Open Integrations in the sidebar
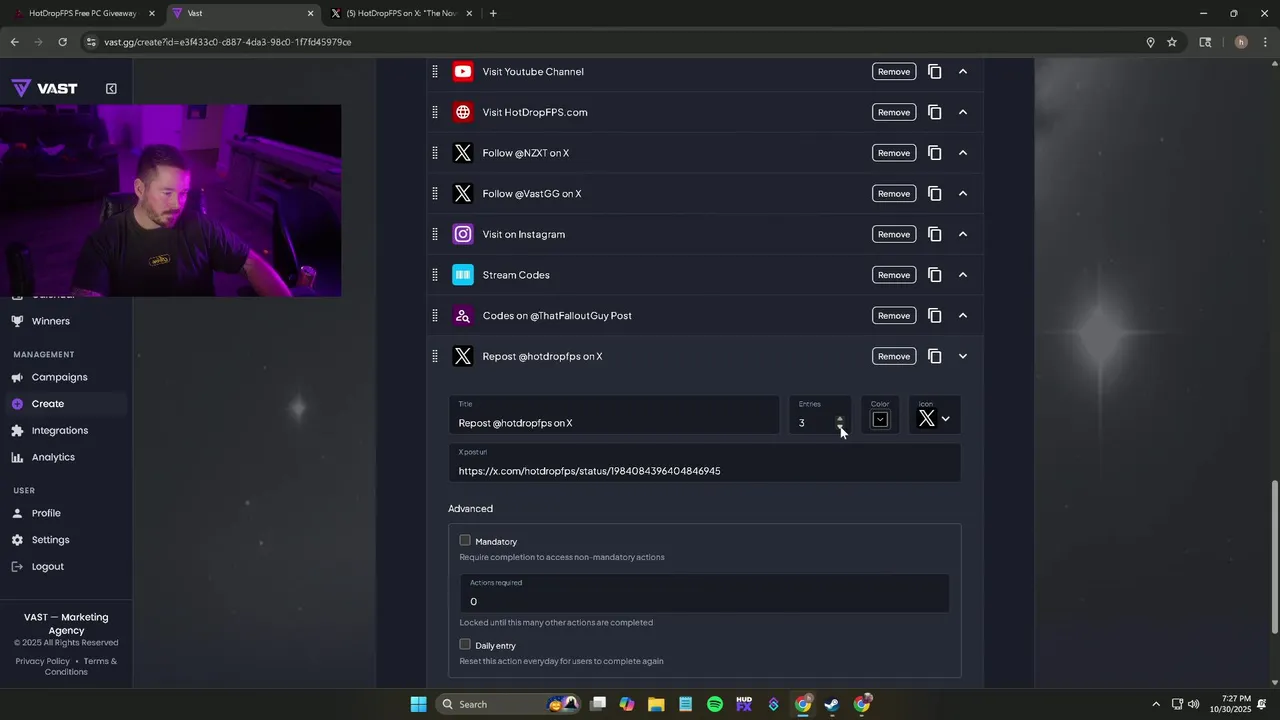The image size is (1280, 720). tap(59, 431)
